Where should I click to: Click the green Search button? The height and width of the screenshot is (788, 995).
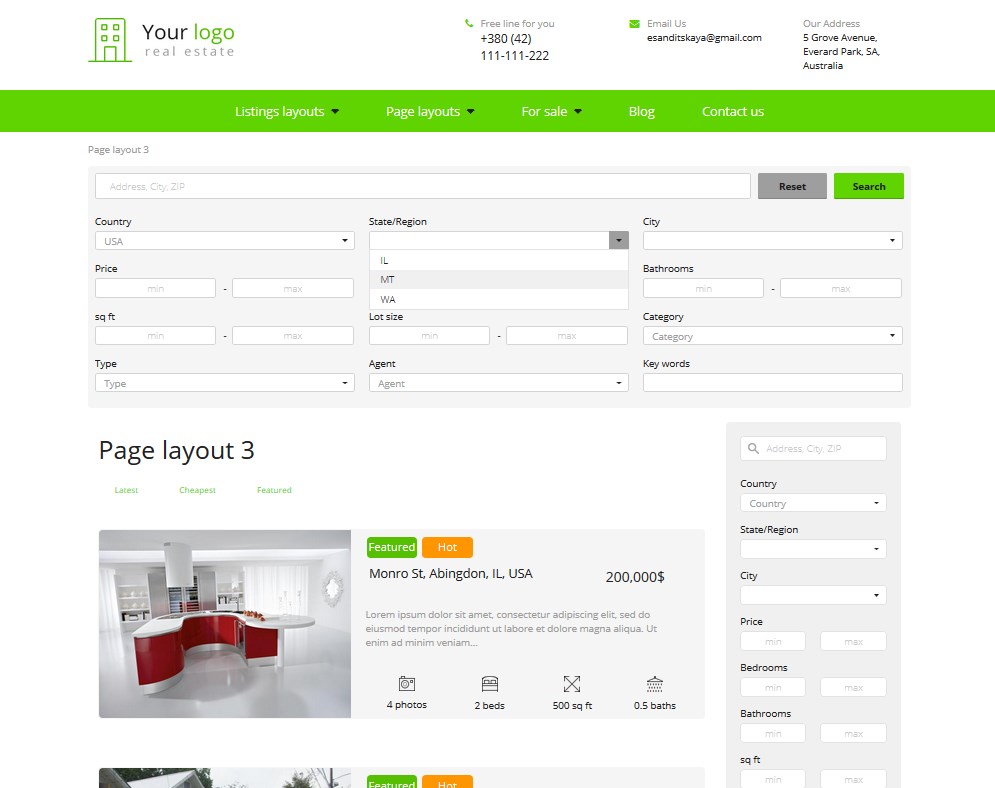pyautogui.click(x=869, y=186)
